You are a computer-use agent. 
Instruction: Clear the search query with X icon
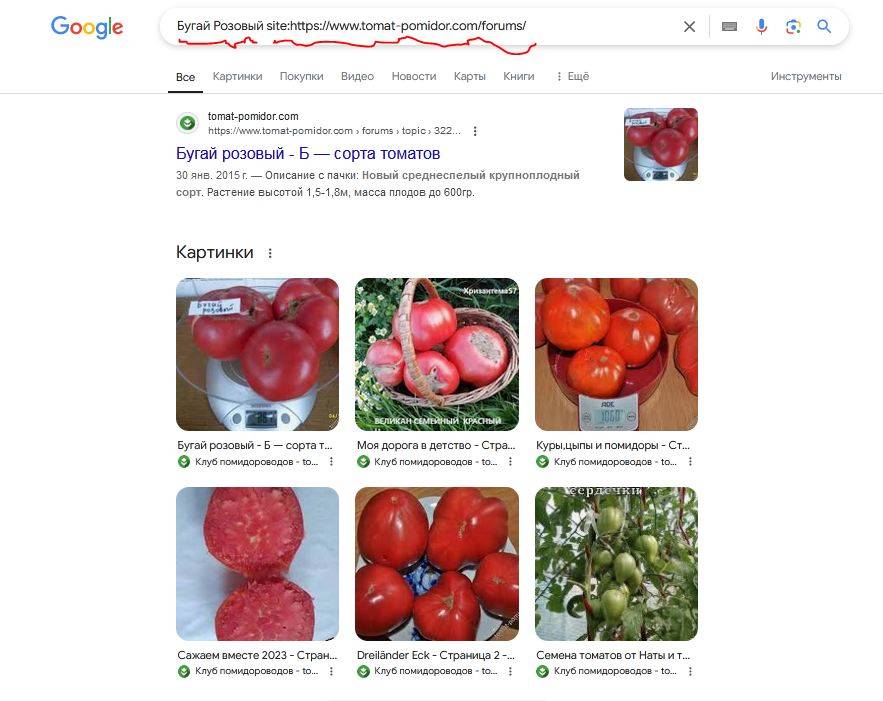(689, 26)
